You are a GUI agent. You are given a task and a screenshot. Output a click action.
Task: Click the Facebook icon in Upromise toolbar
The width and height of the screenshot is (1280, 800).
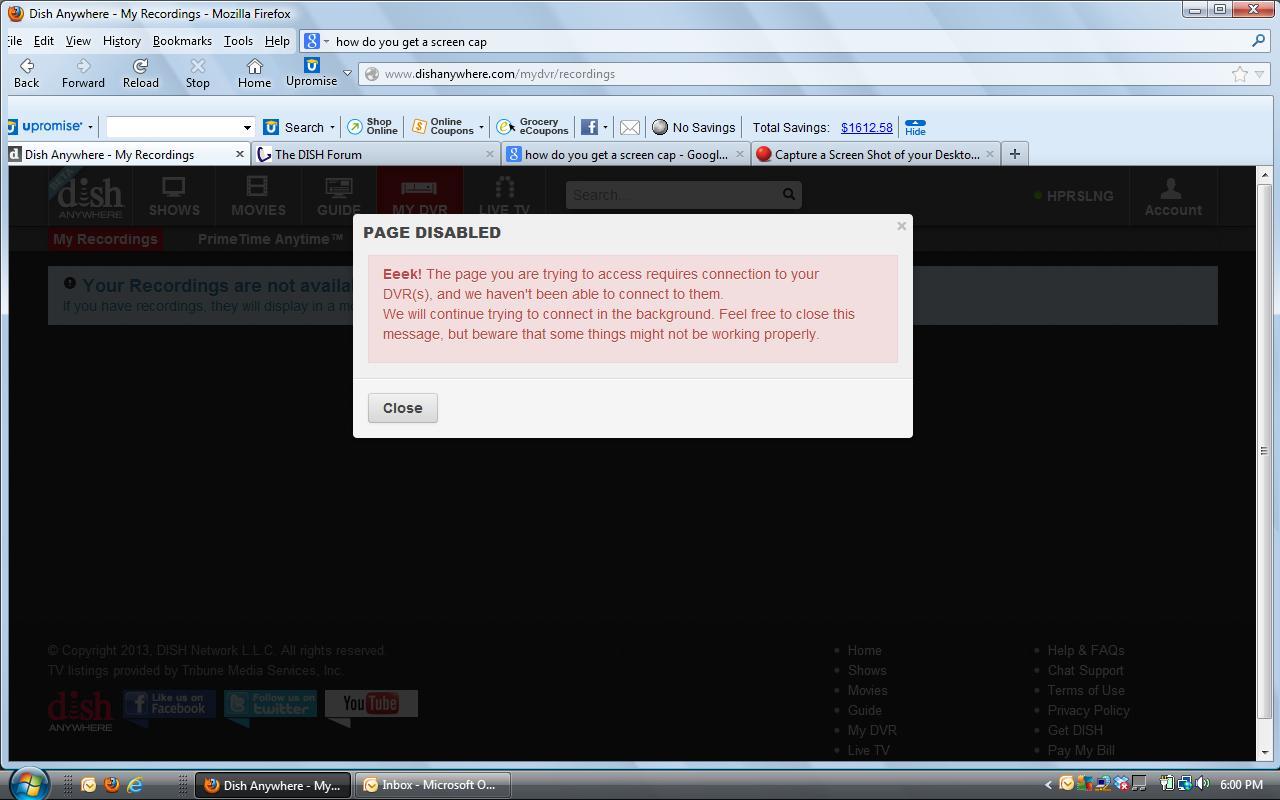(x=589, y=127)
